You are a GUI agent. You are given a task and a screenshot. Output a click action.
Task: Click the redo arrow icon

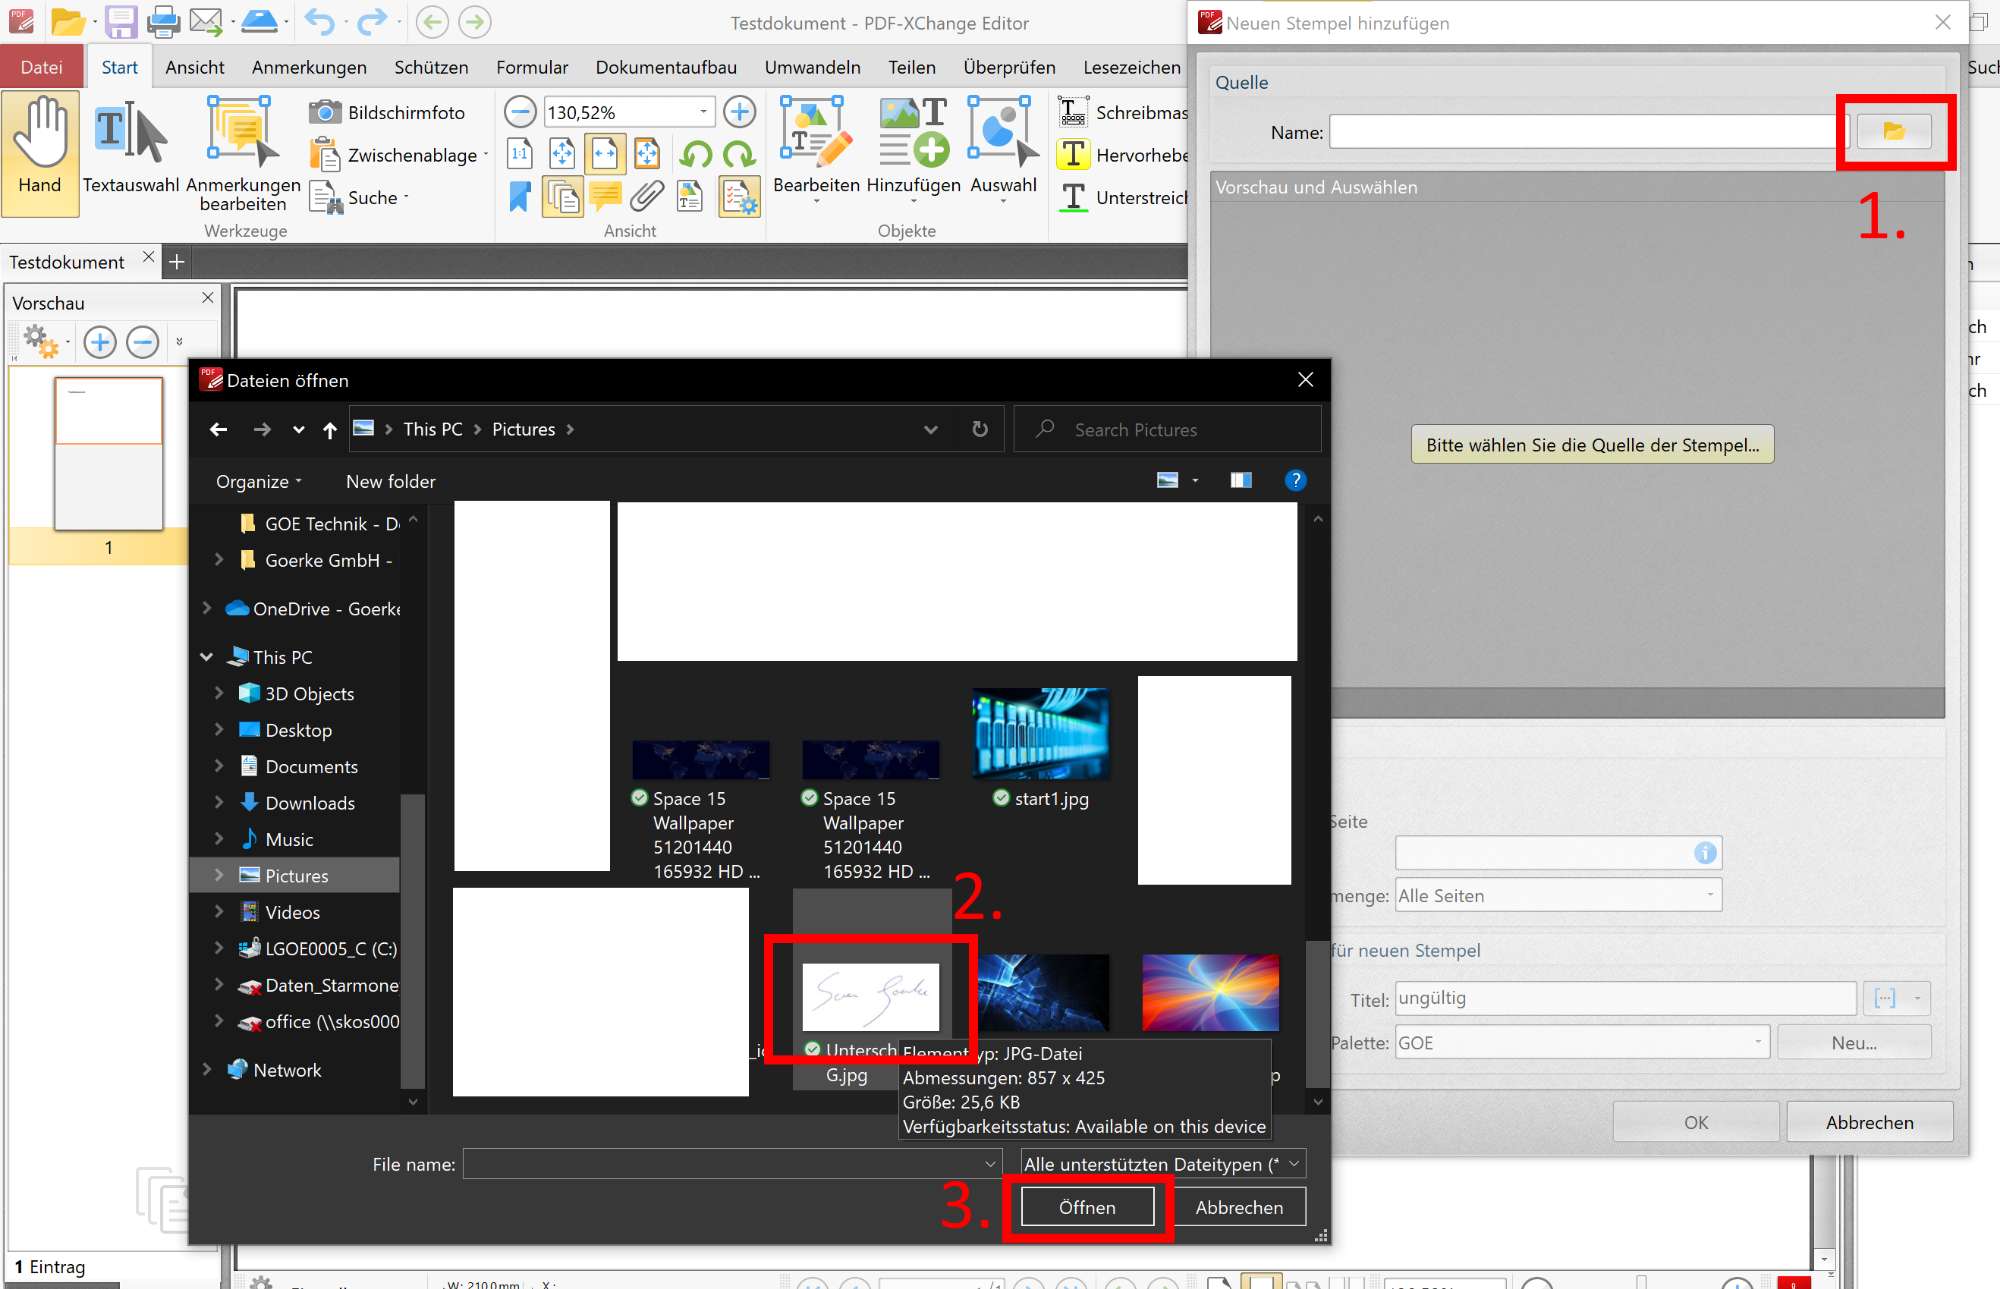370,21
